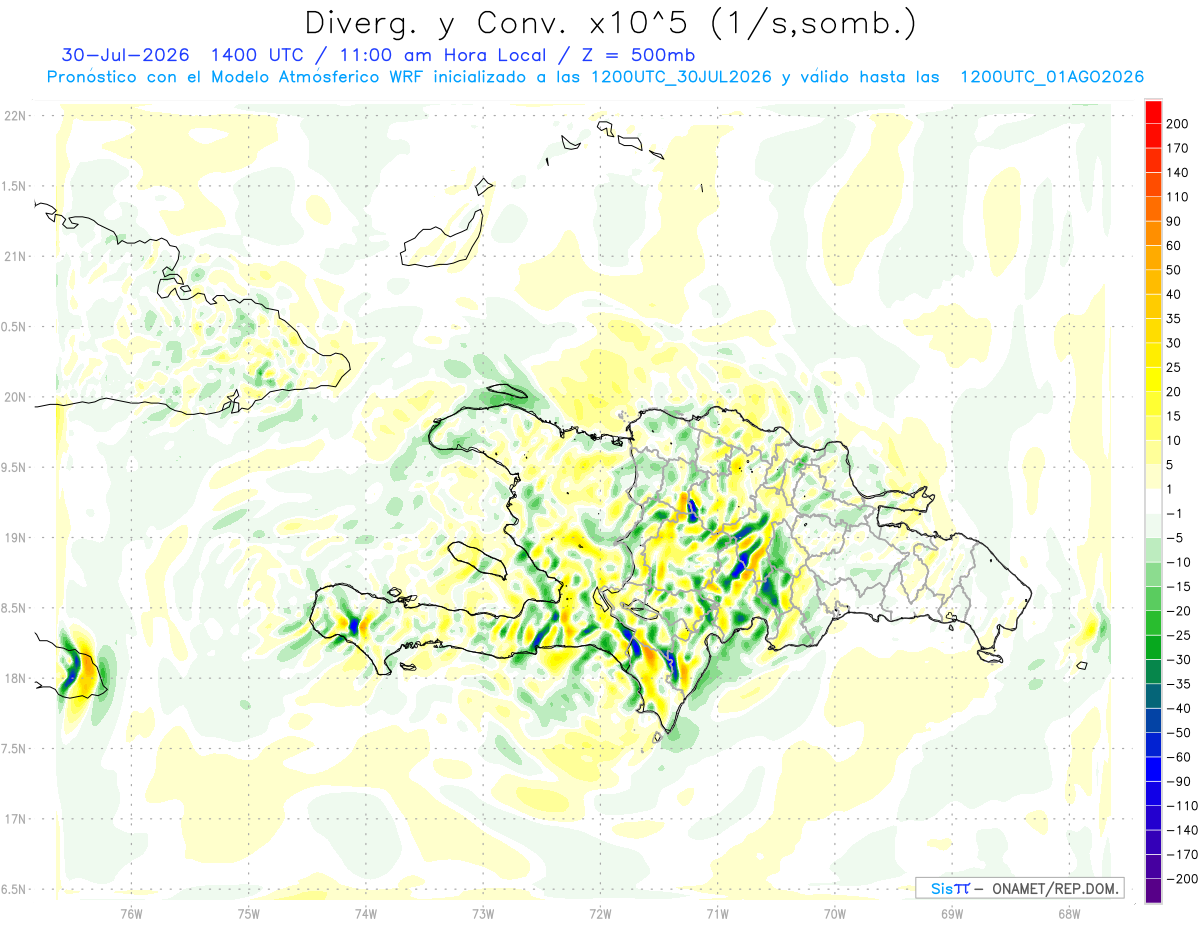This screenshot has width=1200, height=927.
Task: Click the positive '25' color bar value
Action: pyautogui.click(x=1174, y=368)
